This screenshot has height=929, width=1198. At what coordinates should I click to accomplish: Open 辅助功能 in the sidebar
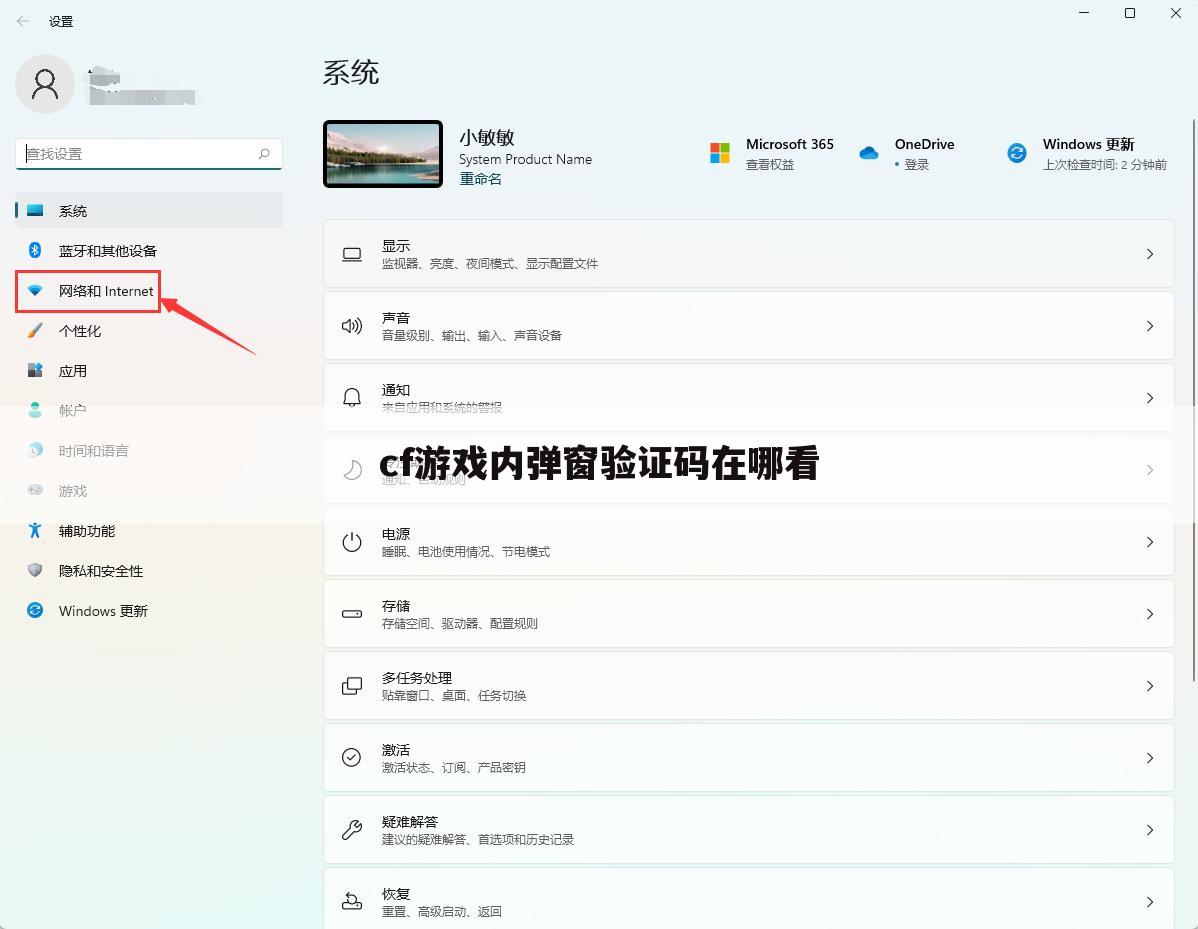coord(149,531)
